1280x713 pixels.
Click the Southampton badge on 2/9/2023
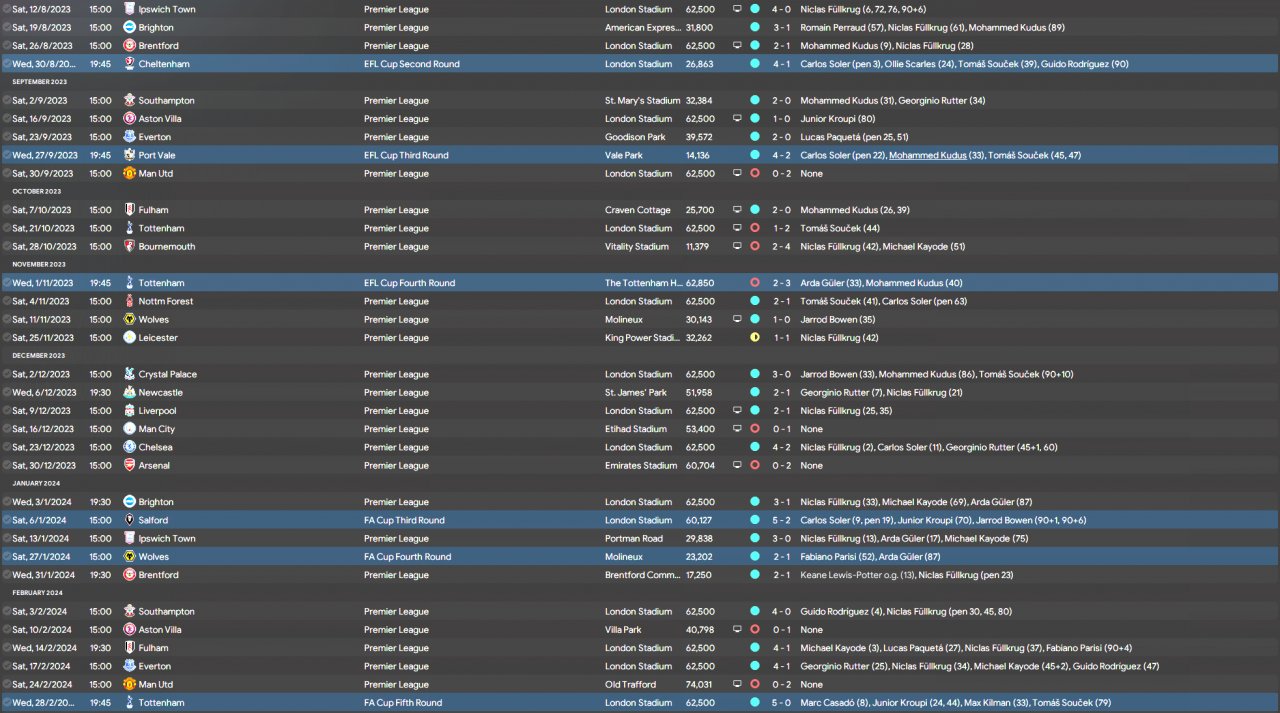coord(130,101)
